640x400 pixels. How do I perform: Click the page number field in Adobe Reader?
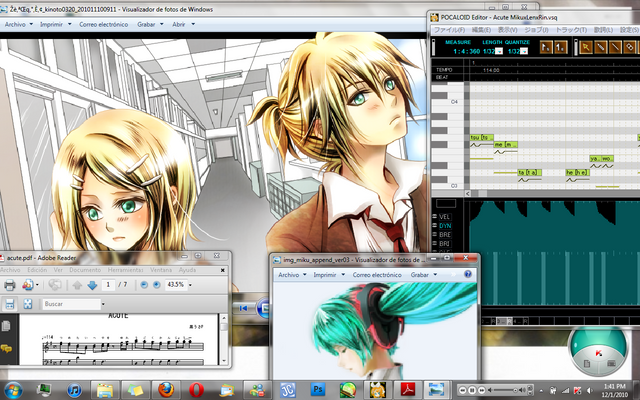(108, 284)
